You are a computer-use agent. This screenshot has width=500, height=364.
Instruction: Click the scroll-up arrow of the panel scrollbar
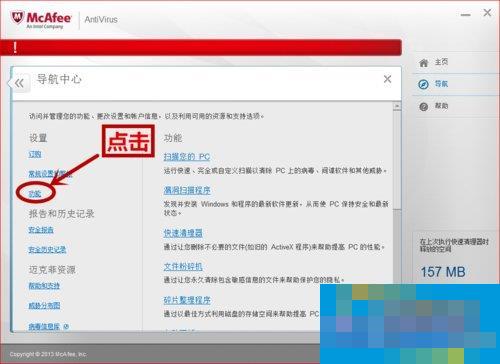(x=397, y=106)
